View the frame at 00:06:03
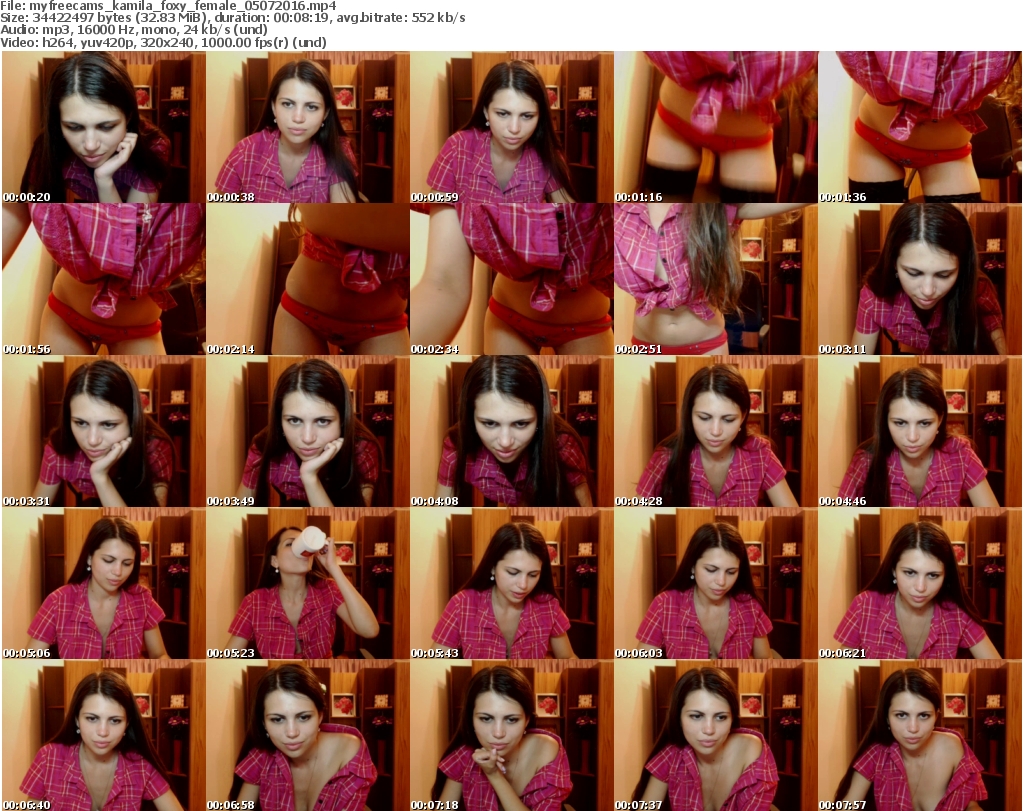 (716, 584)
